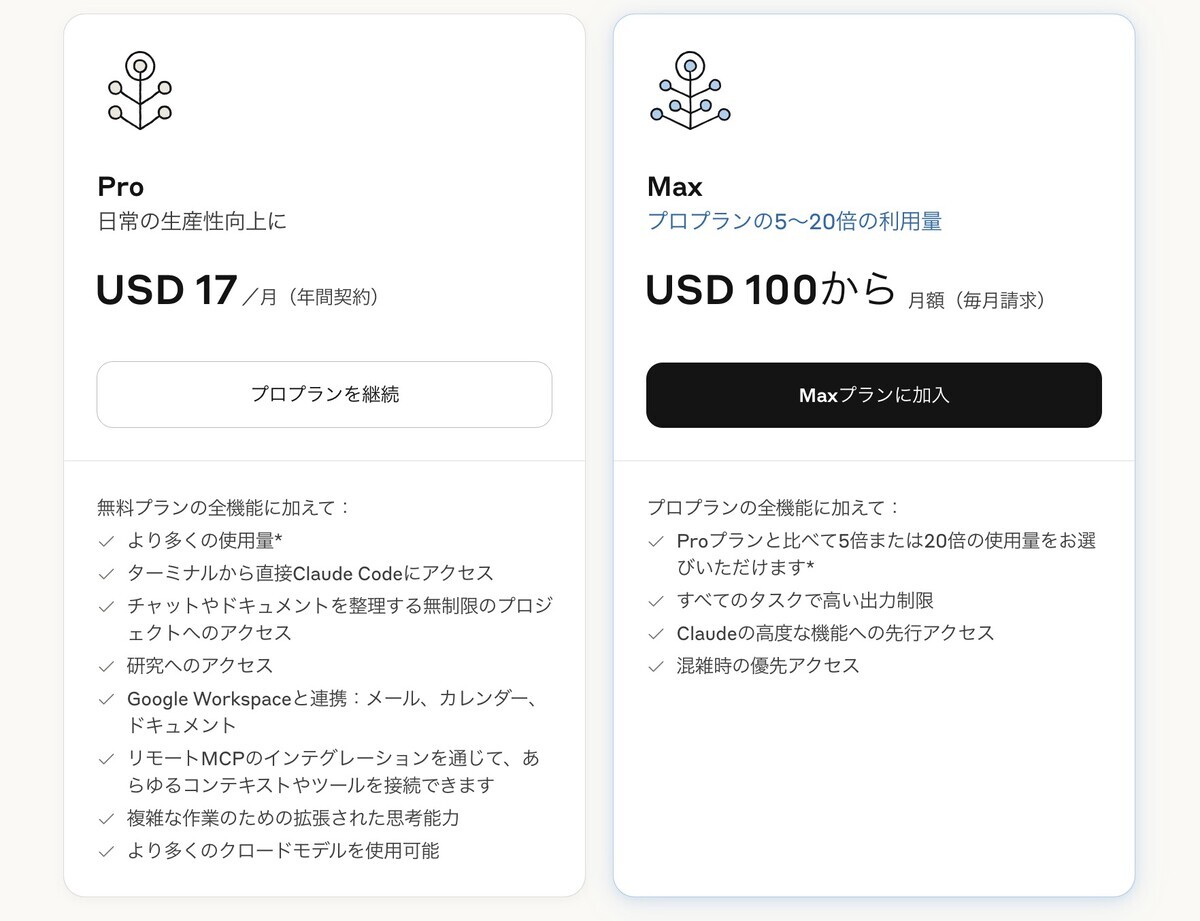Click the Max plan title heading
The width and height of the screenshot is (1200, 921).
point(675,186)
